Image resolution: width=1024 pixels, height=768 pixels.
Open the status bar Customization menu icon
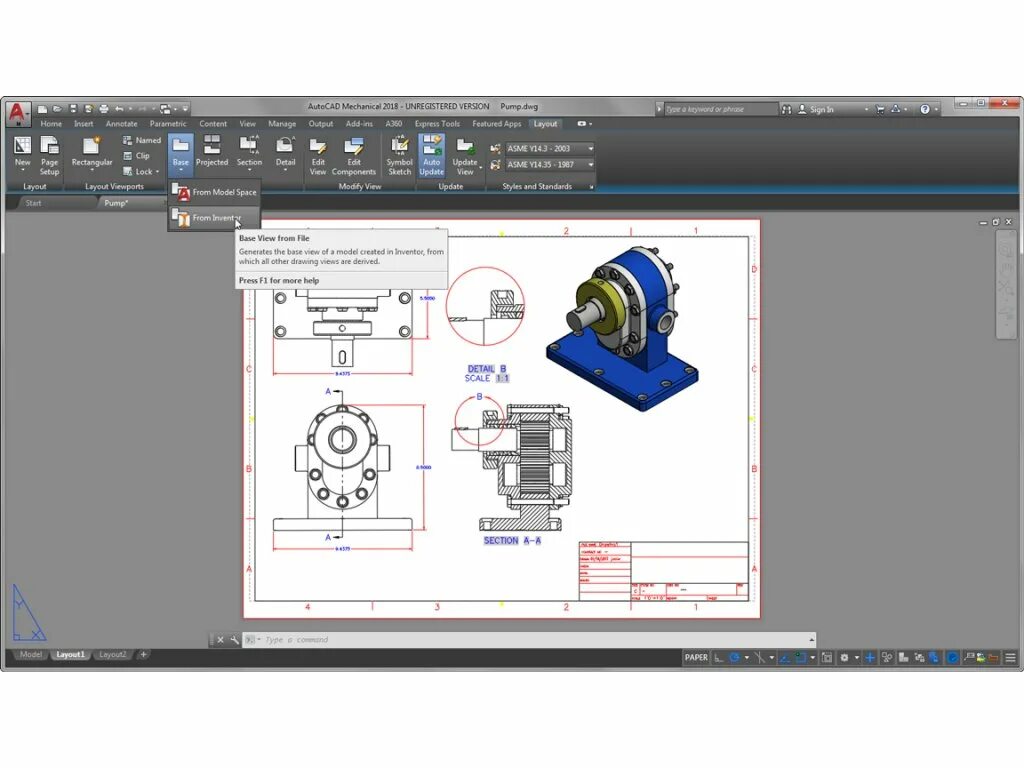pos(1010,658)
